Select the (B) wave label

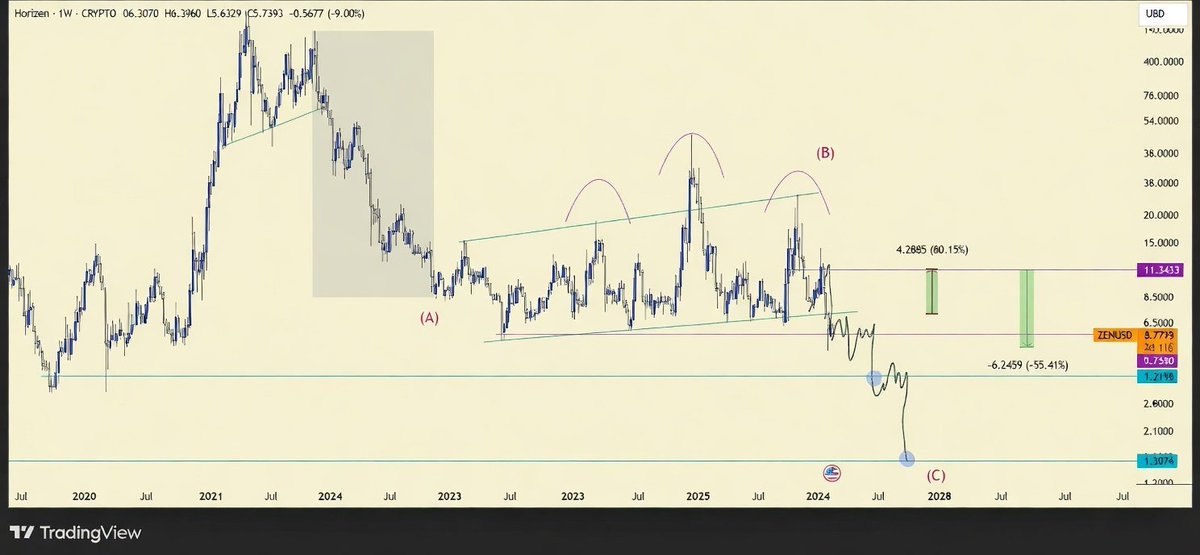[825, 153]
